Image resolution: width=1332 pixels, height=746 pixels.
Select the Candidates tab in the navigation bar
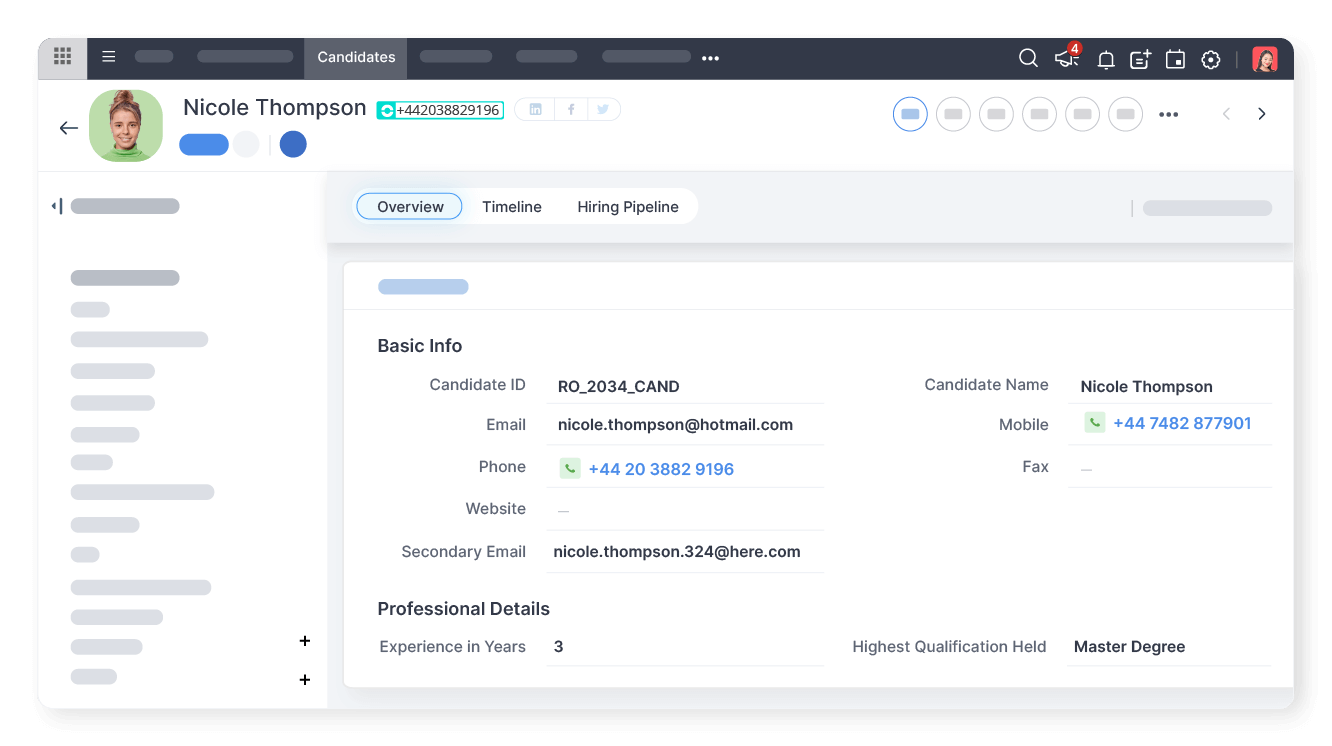coord(355,57)
